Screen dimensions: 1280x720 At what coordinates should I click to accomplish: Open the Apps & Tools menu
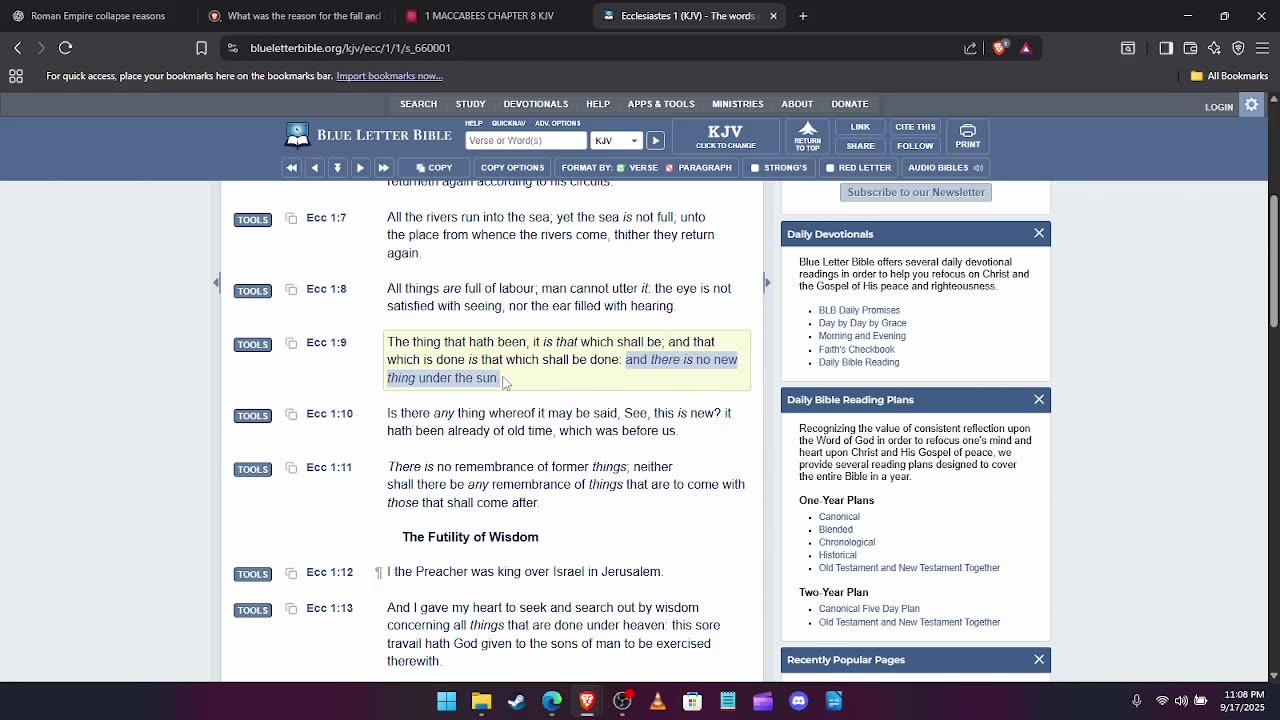coord(661,104)
